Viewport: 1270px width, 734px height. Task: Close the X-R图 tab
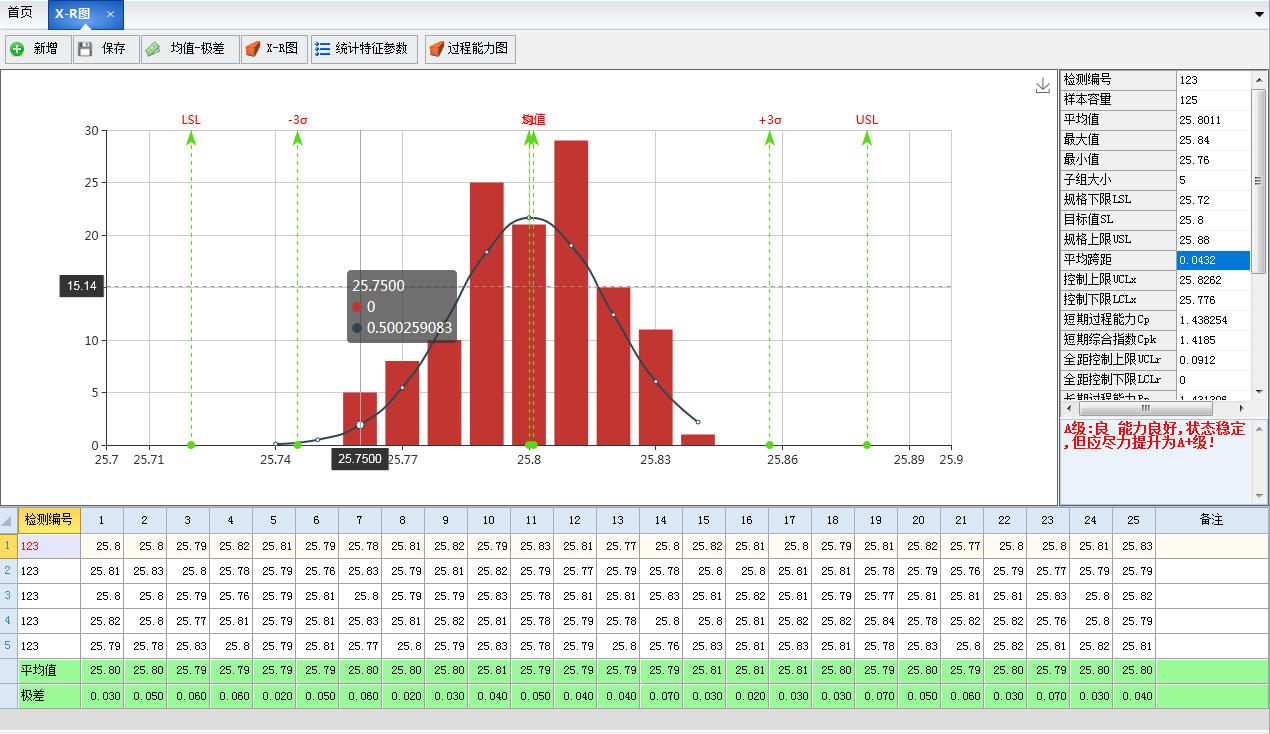pyautogui.click(x=110, y=14)
